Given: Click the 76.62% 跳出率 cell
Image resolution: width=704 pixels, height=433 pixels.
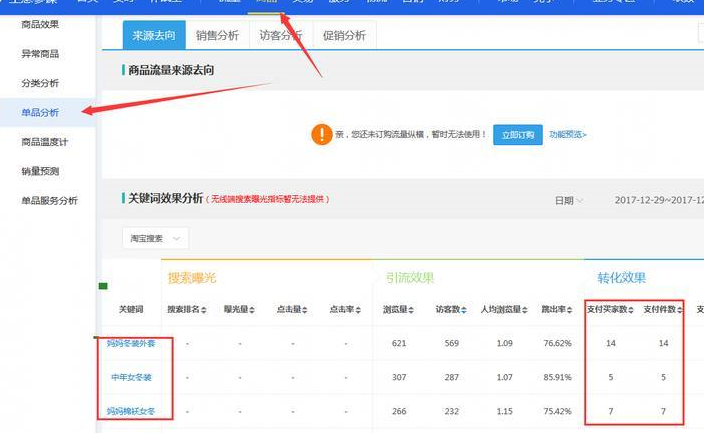Looking at the screenshot, I should pos(557,343).
